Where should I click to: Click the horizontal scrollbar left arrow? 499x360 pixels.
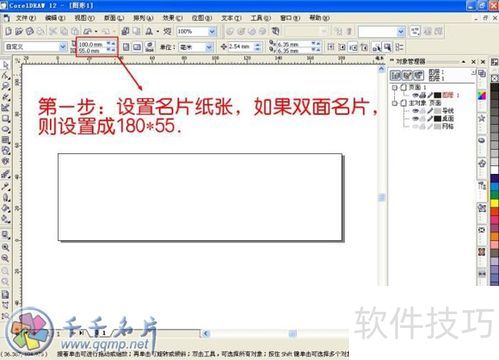coord(206,333)
